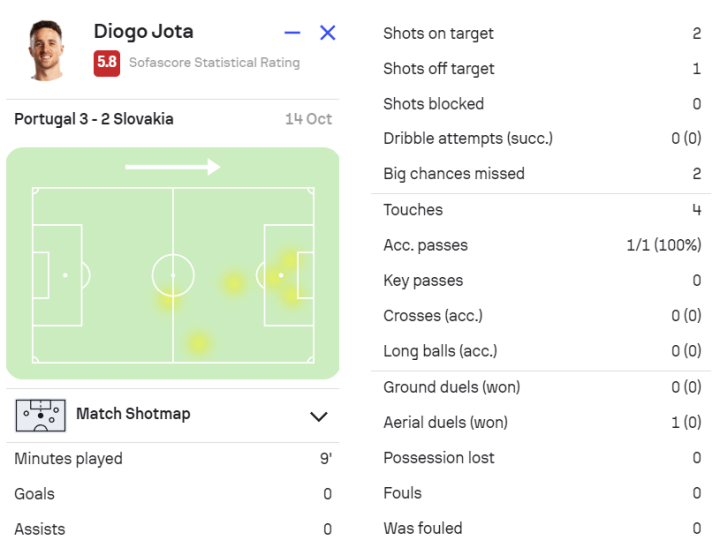Open the Portugal 3 - 2 Slovakia match
The width and height of the screenshot is (720, 555).
click(x=94, y=119)
